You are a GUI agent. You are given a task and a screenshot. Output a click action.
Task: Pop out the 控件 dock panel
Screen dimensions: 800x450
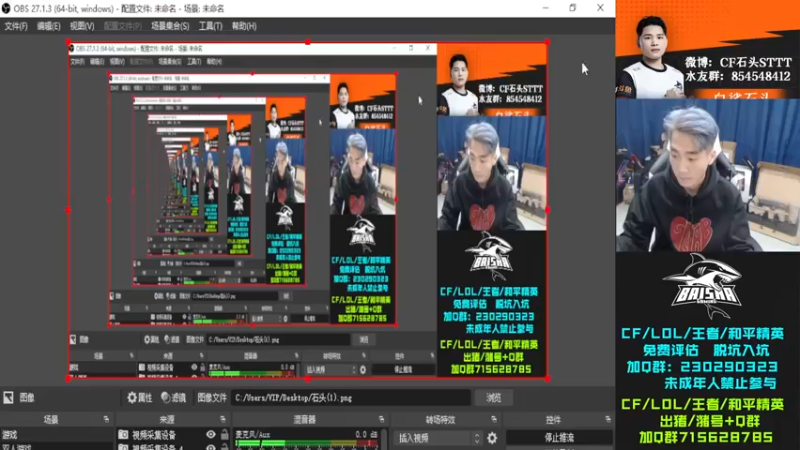click(608, 419)
